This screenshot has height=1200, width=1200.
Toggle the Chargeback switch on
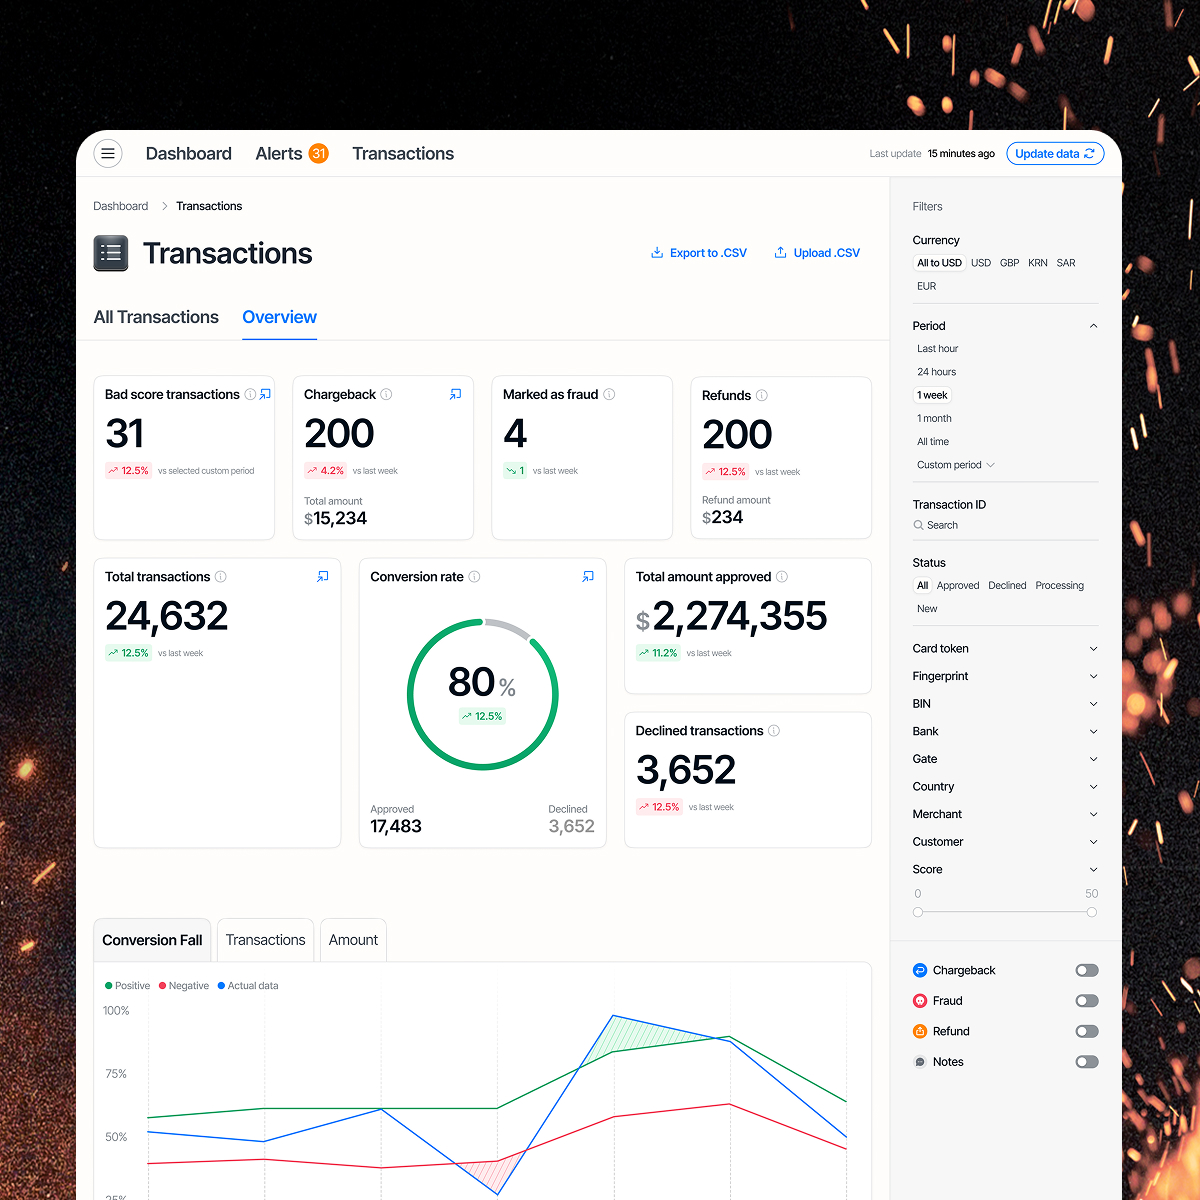pos(1087,970)
